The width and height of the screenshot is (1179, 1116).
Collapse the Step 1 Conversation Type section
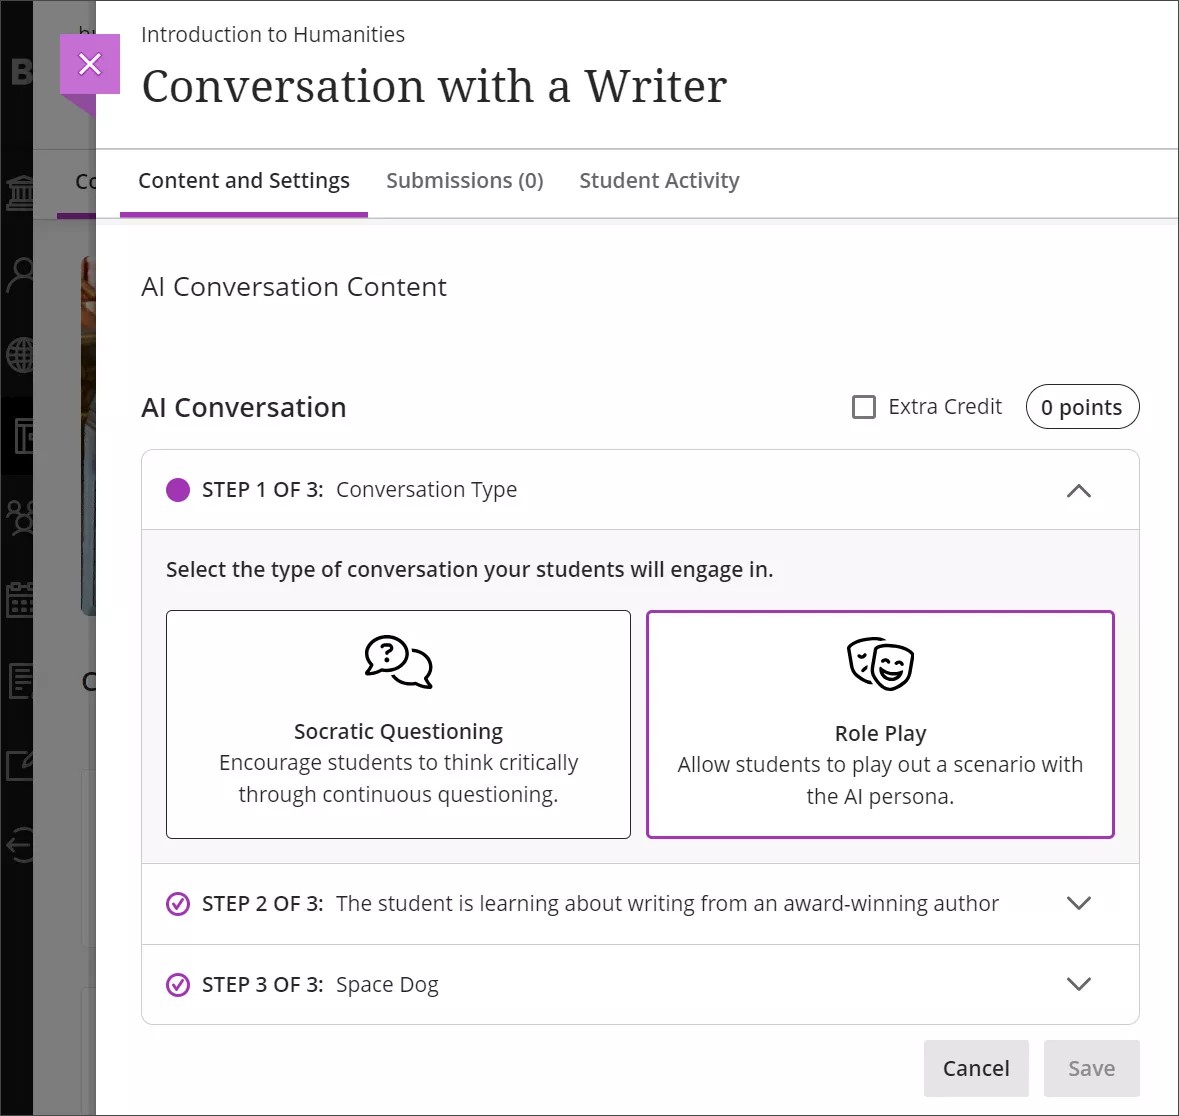tap(1078, 490)
